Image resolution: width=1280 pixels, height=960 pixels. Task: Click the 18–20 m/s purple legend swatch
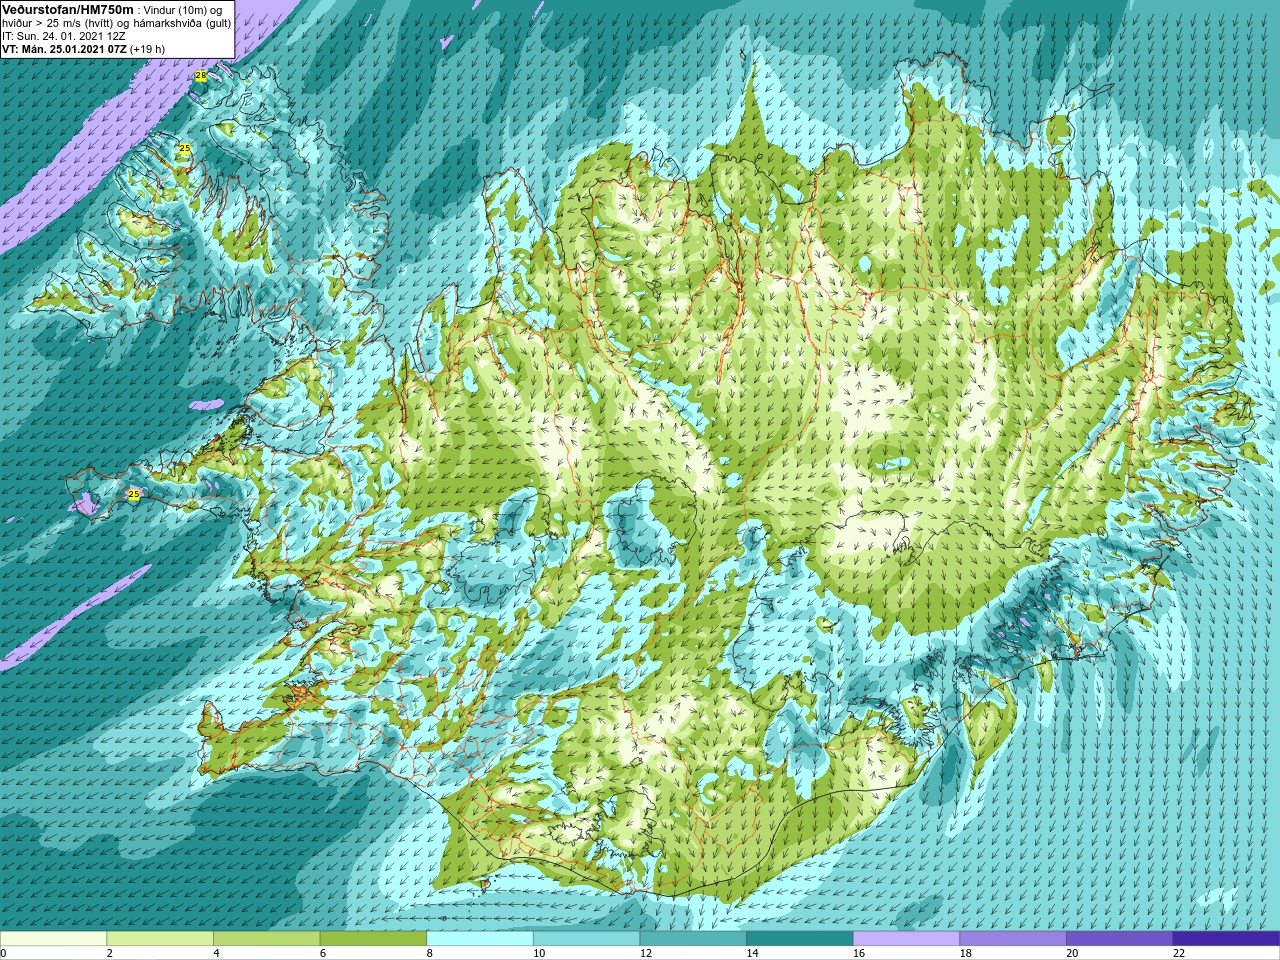pyautogui.click(x=1013, y=939)
